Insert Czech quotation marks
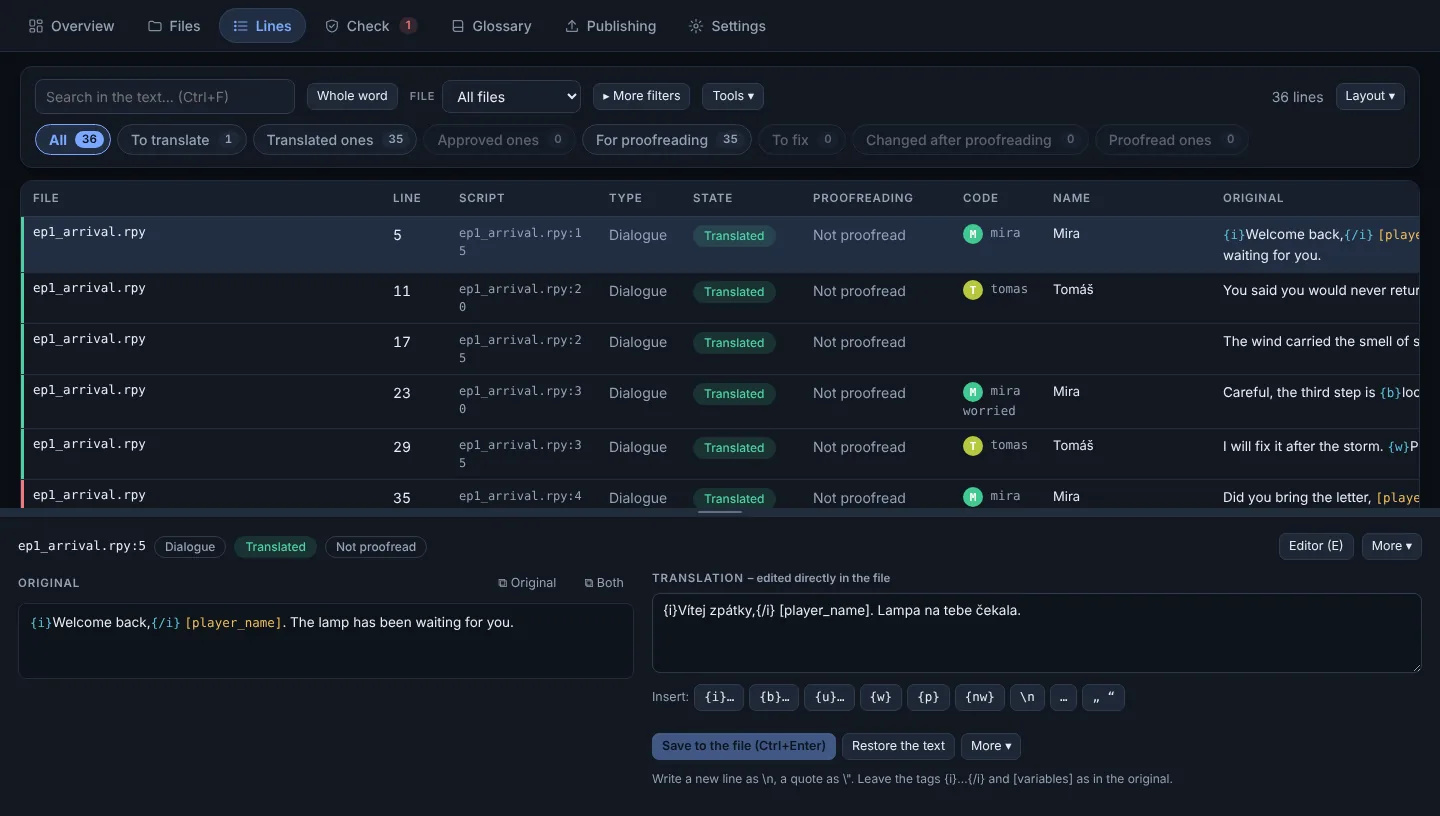Viewport: 1440px width, 816px height. 1103,697
